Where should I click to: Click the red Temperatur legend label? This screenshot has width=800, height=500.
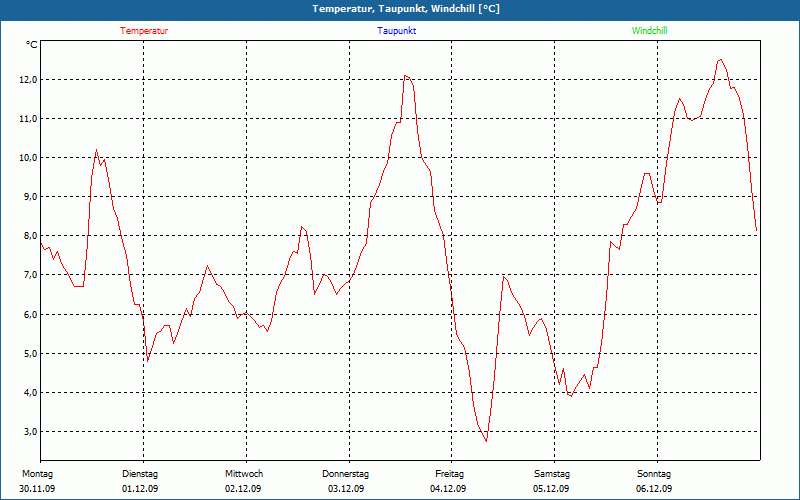[x=144, y=31]
